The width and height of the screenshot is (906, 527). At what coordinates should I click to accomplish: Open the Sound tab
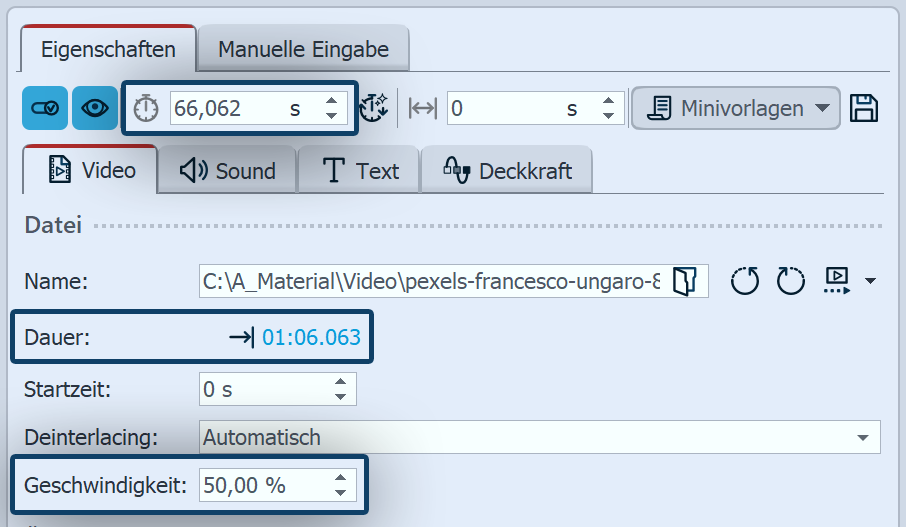[x=227, y=171]
